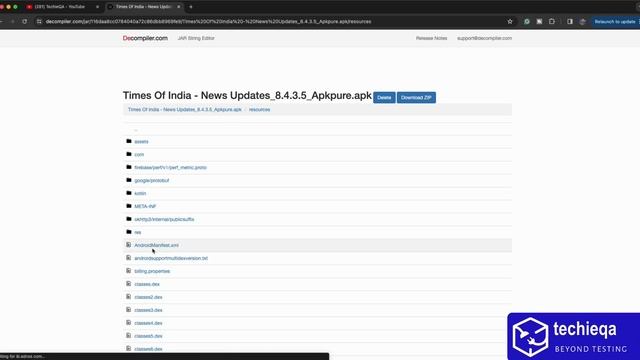Open classes6.dex file
This screenshot has width=640, height=360.
tap(148, 349)
